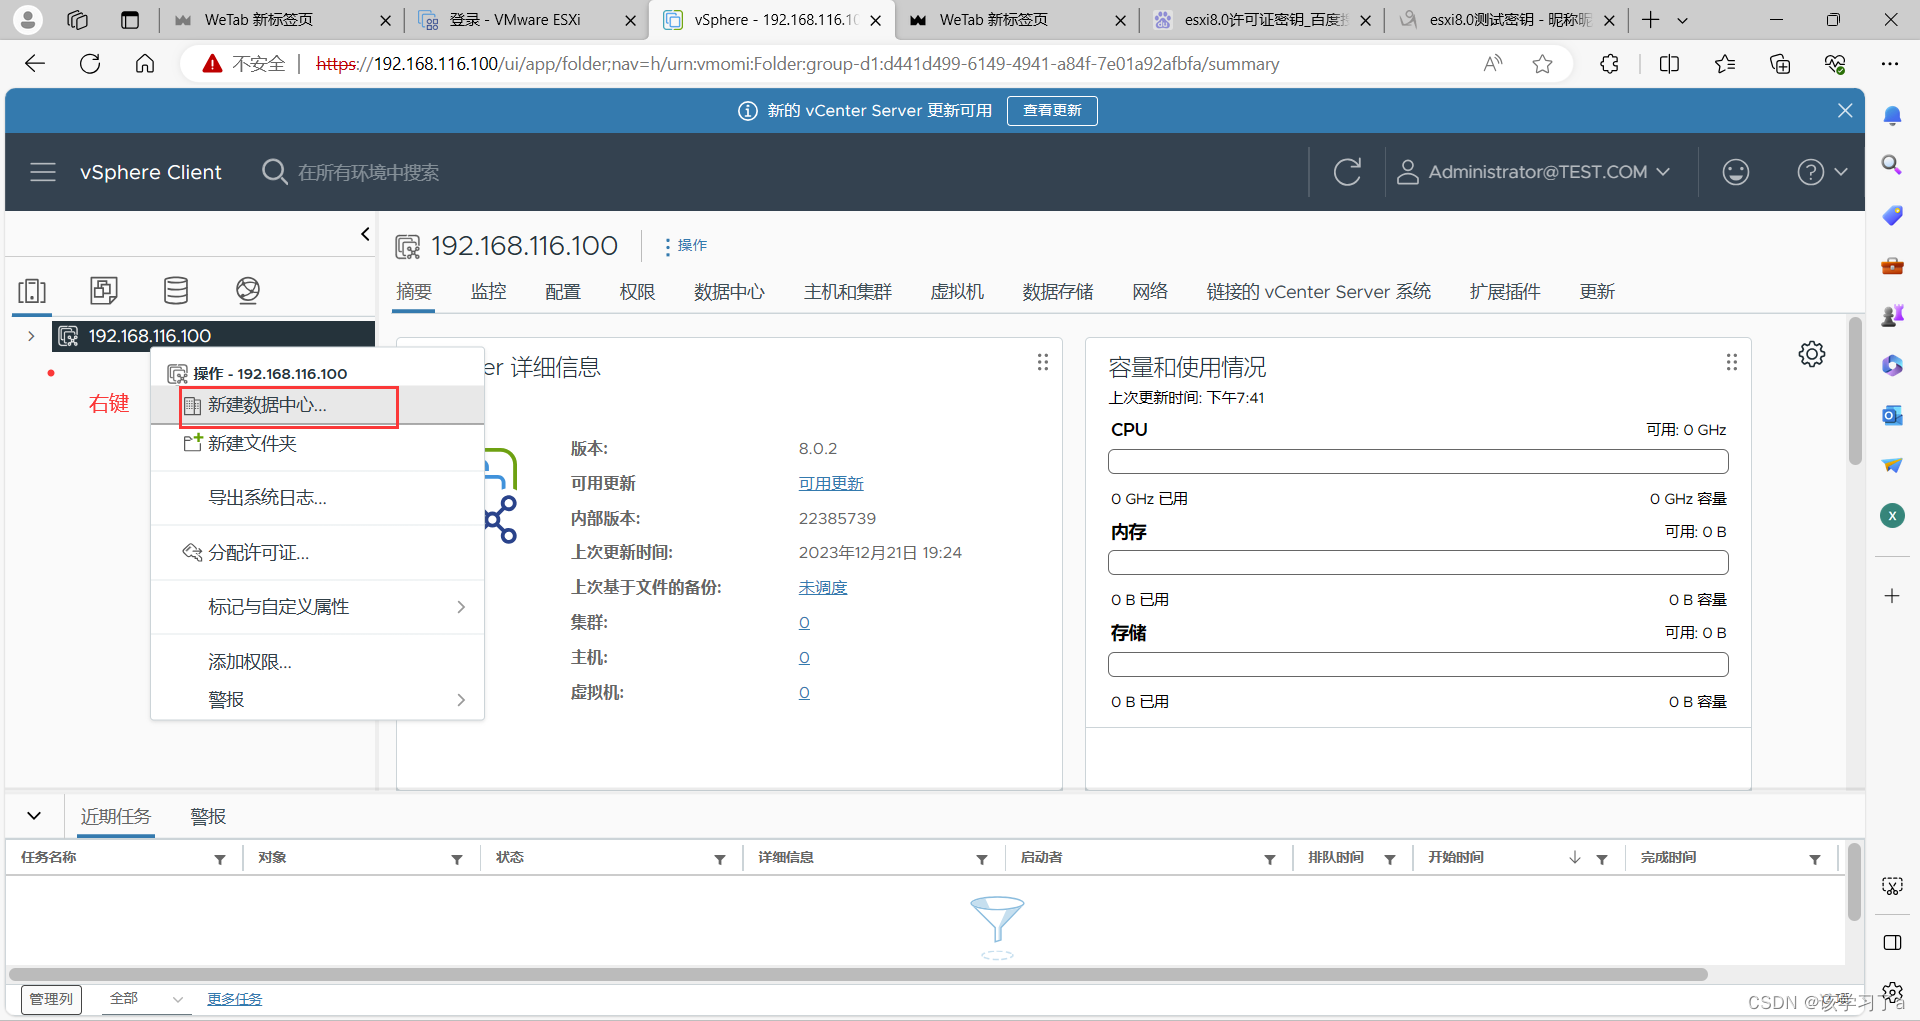1920x1021 pixels.
Task: Open the 容量和使用情况 card handle menu
Action: tap(1732, 362)
